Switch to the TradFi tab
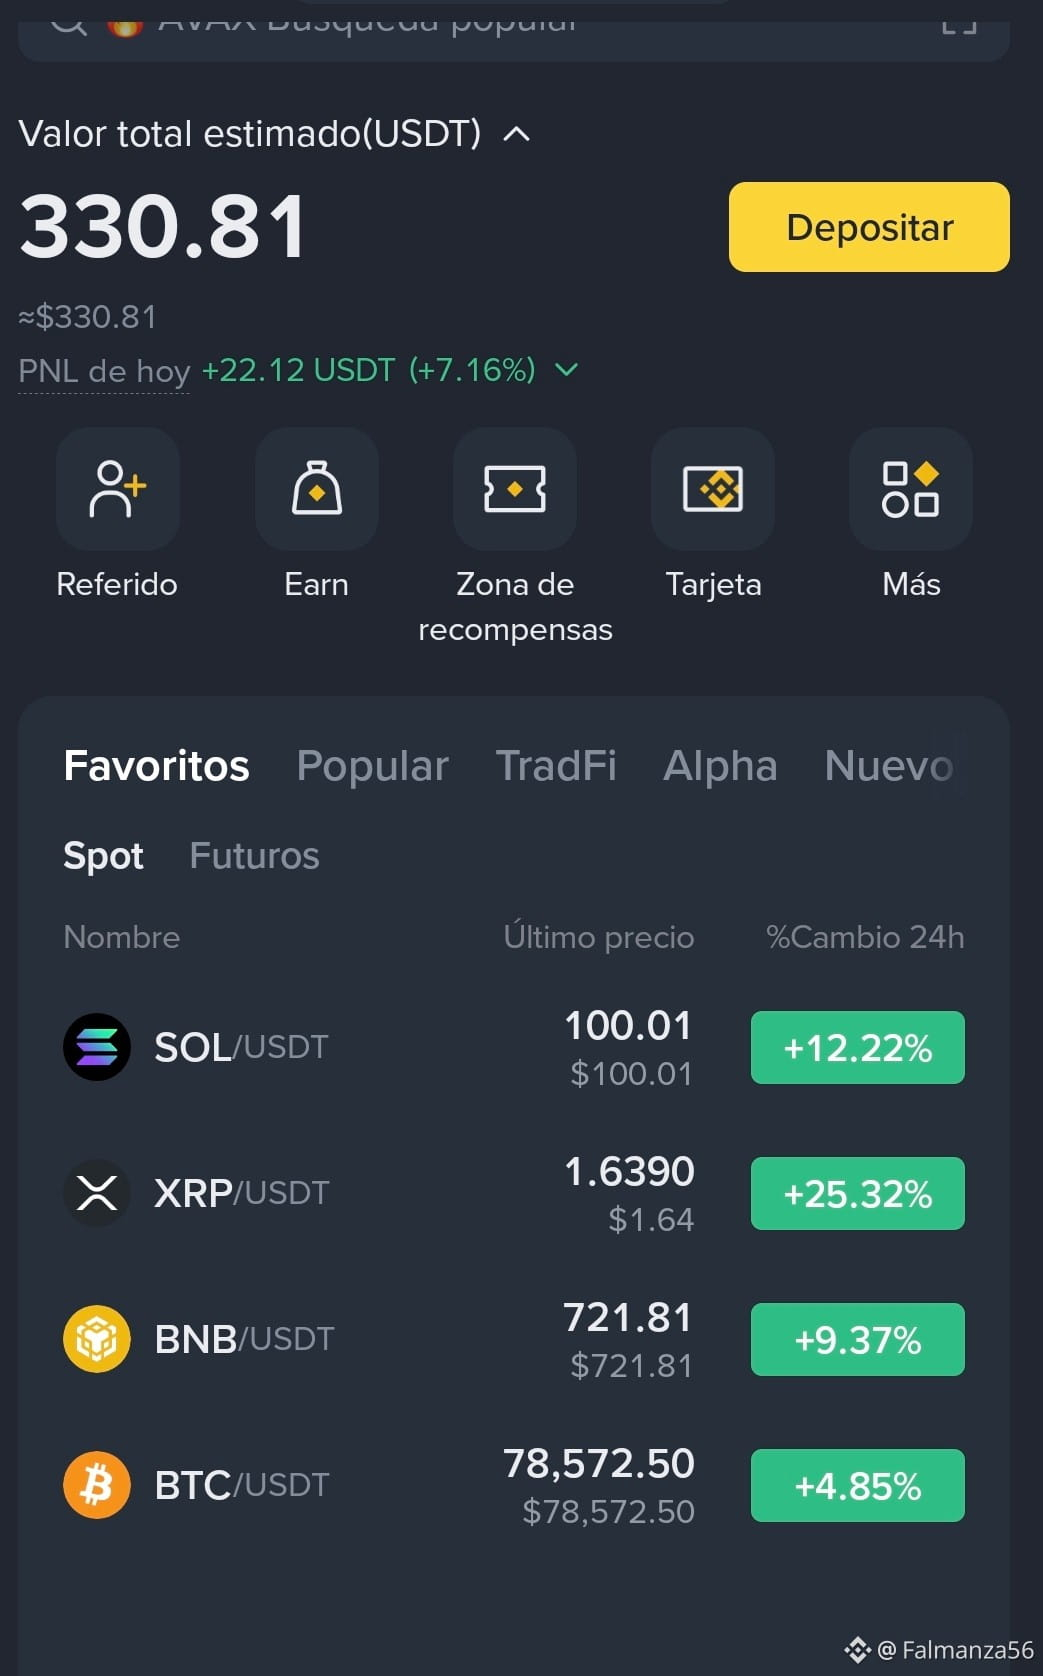Screen dimensions: 1043x1676 point(556,766)
